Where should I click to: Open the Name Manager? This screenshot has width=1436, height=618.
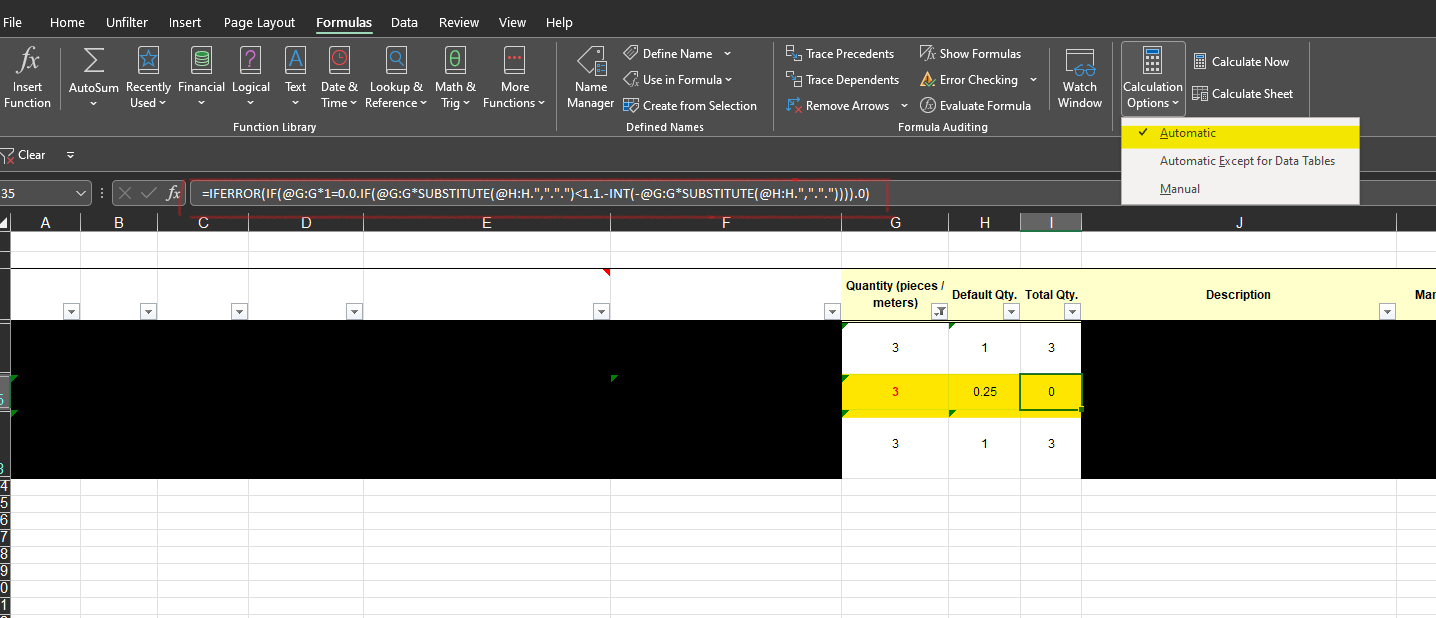591,78
